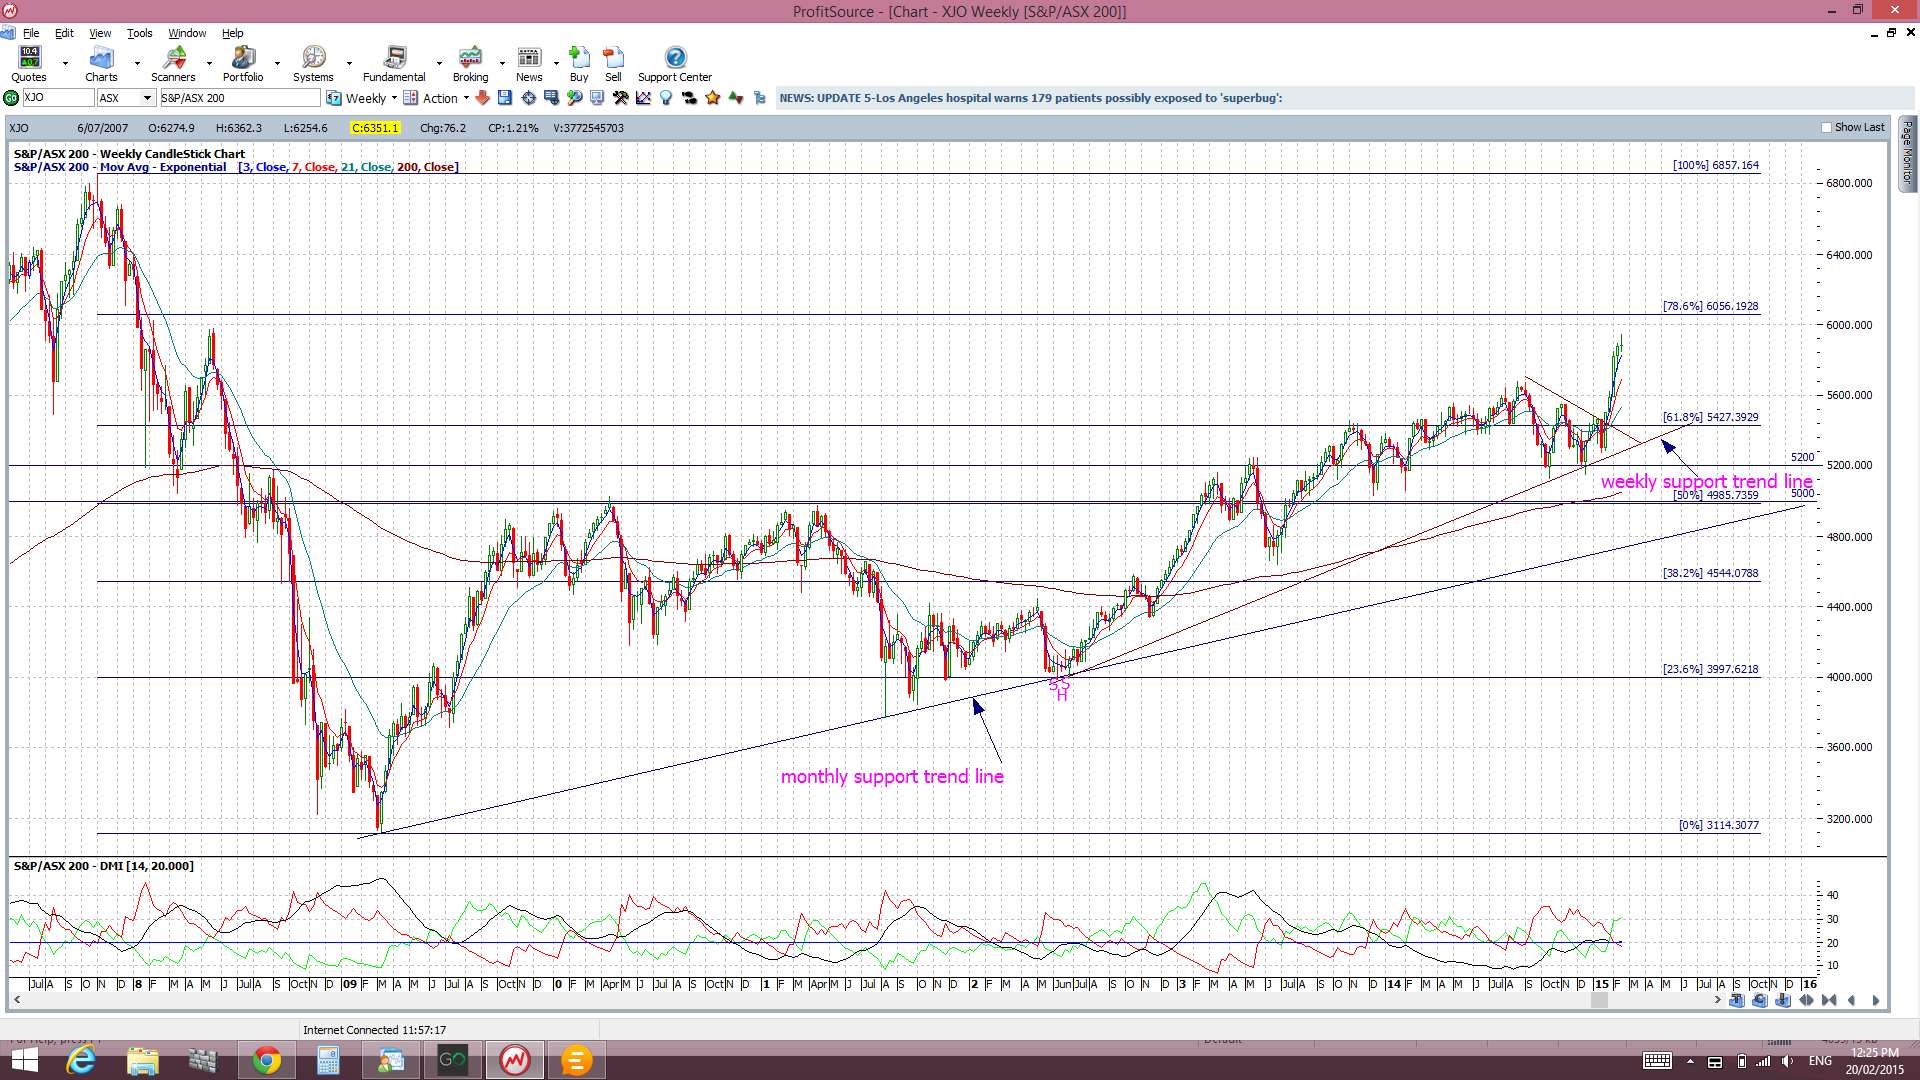Open the Tools menu

click(139, 33)
